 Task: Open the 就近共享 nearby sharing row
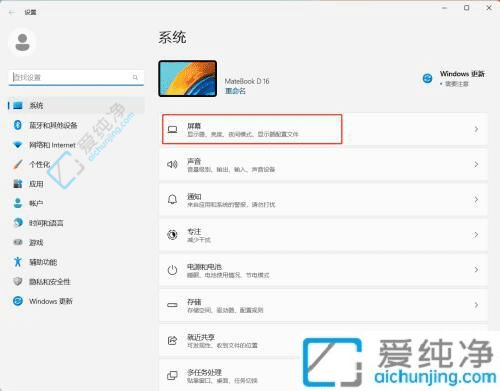323,340
